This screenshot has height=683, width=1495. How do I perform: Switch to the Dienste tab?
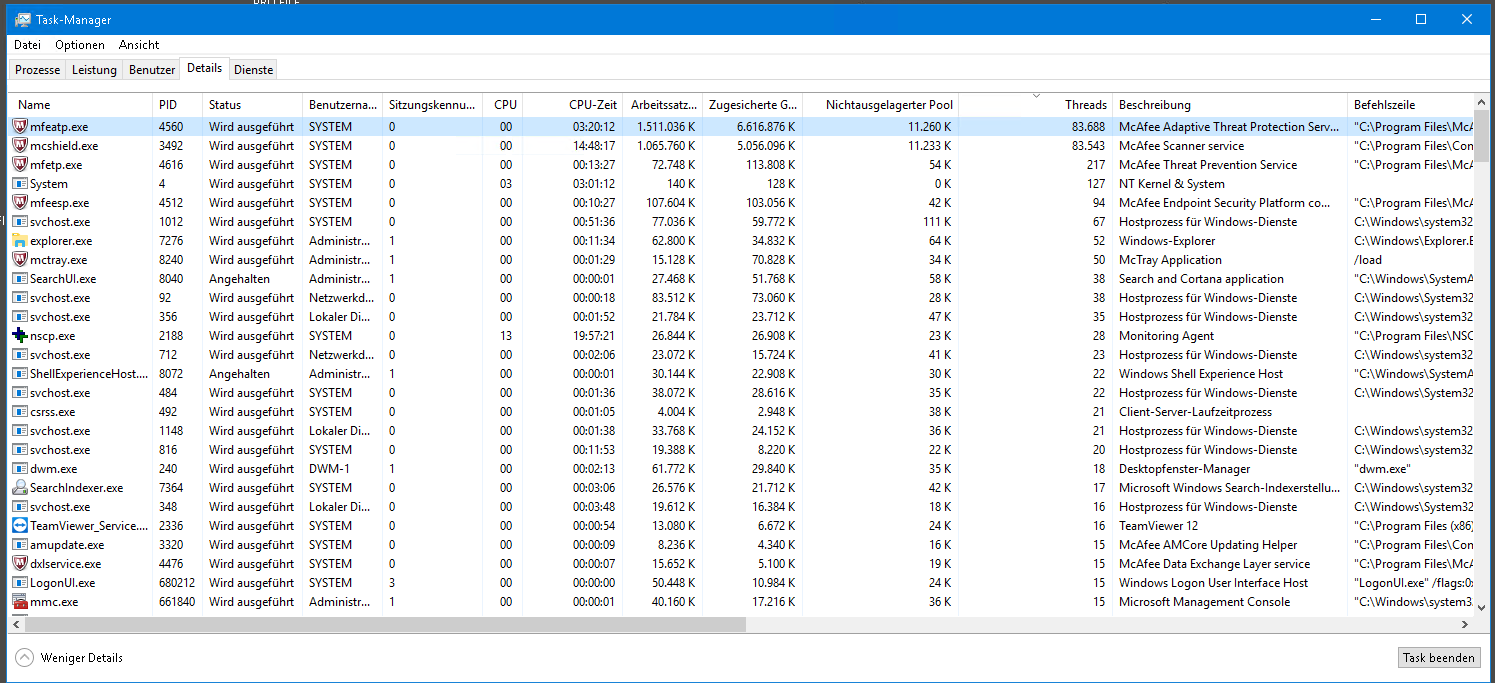pyautogui.click(x=253, y=70)
